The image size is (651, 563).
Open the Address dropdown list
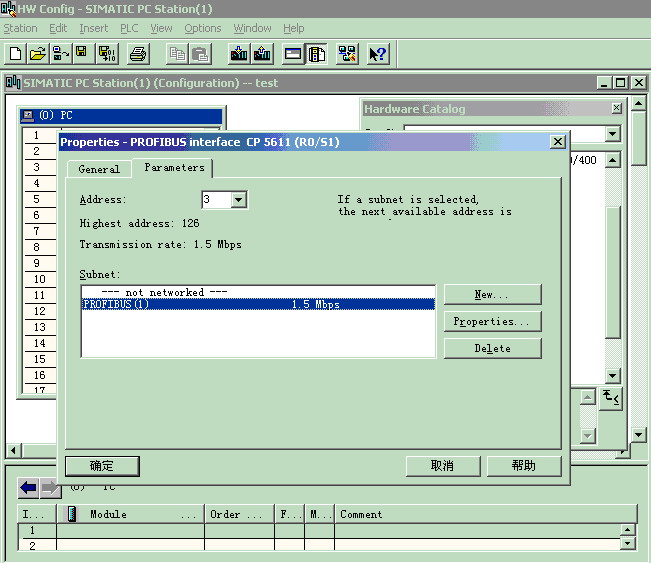coord(238,200)
